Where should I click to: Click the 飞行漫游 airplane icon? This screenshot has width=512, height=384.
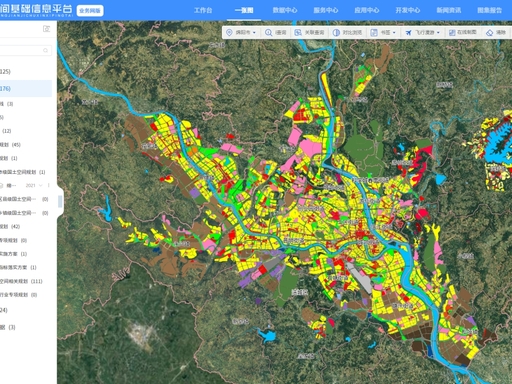tap(408, 32)
